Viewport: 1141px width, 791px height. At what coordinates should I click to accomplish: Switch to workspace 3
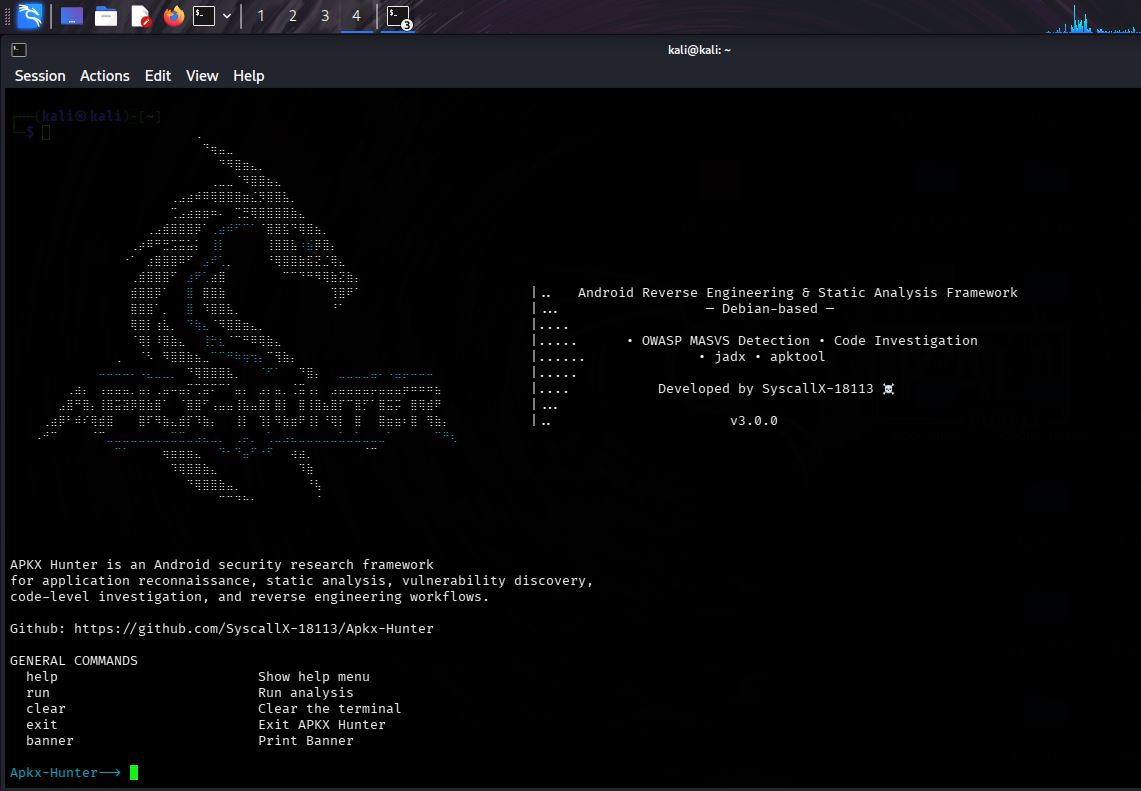tap(325, 16)
